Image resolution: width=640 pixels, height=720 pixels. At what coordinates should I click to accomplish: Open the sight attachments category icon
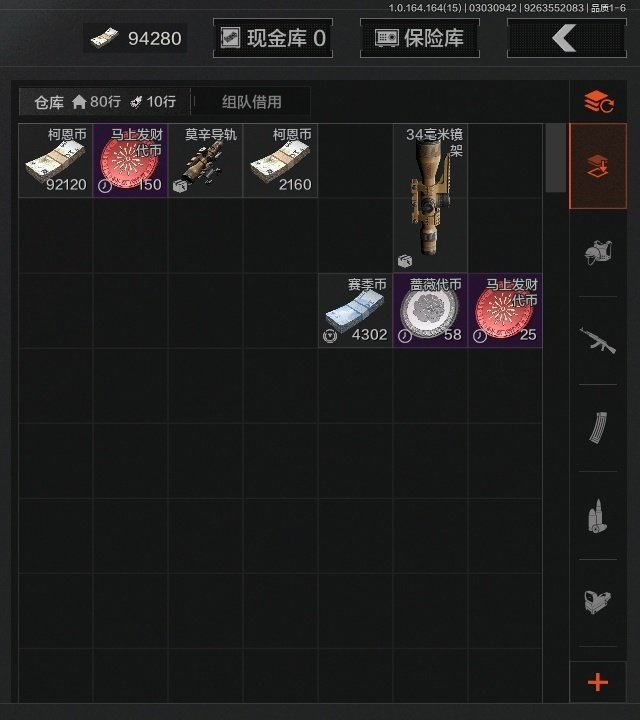click(598, 602)
